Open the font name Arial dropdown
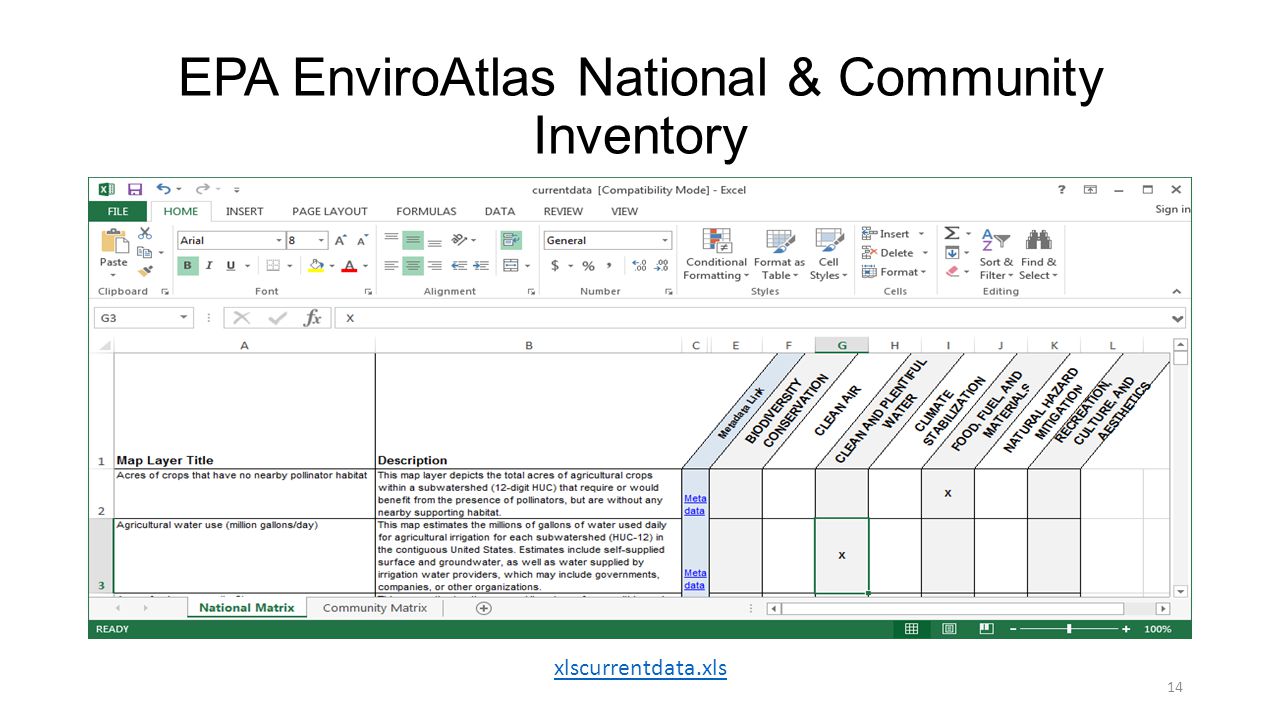1280x720 pixels. point(279,240)
